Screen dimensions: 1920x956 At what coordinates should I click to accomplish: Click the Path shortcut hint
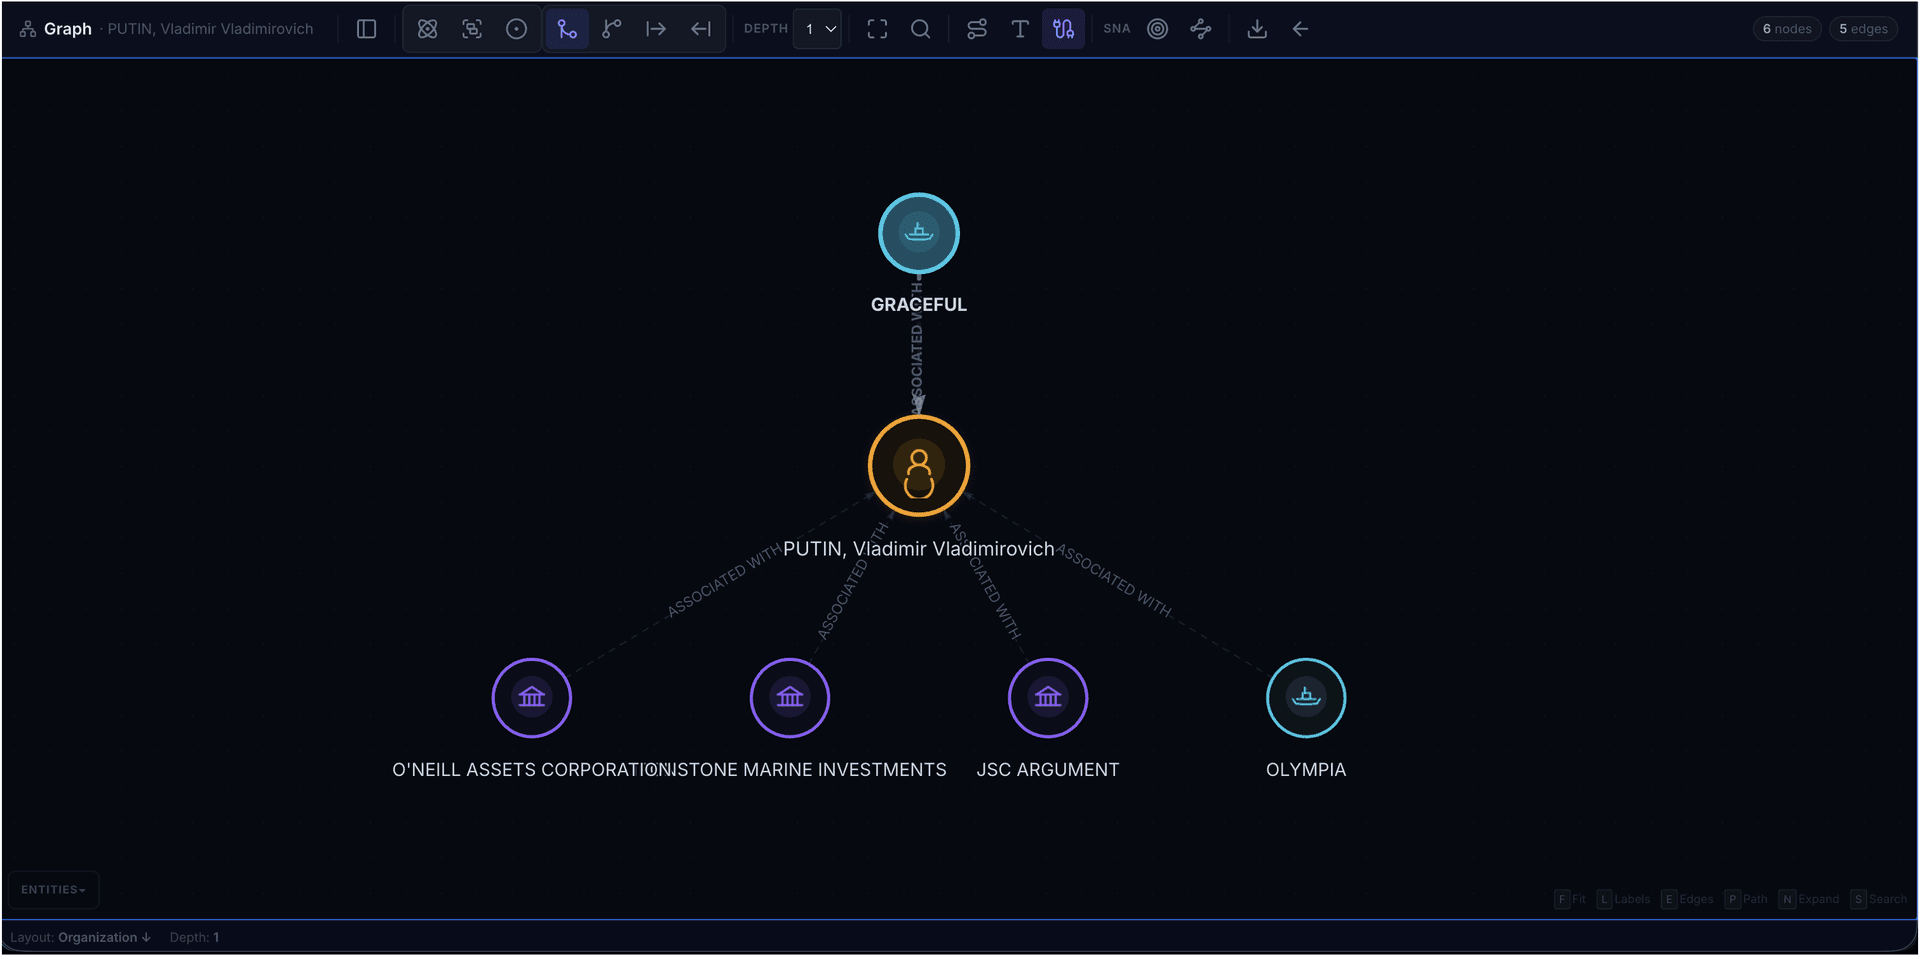[1747, 899]
